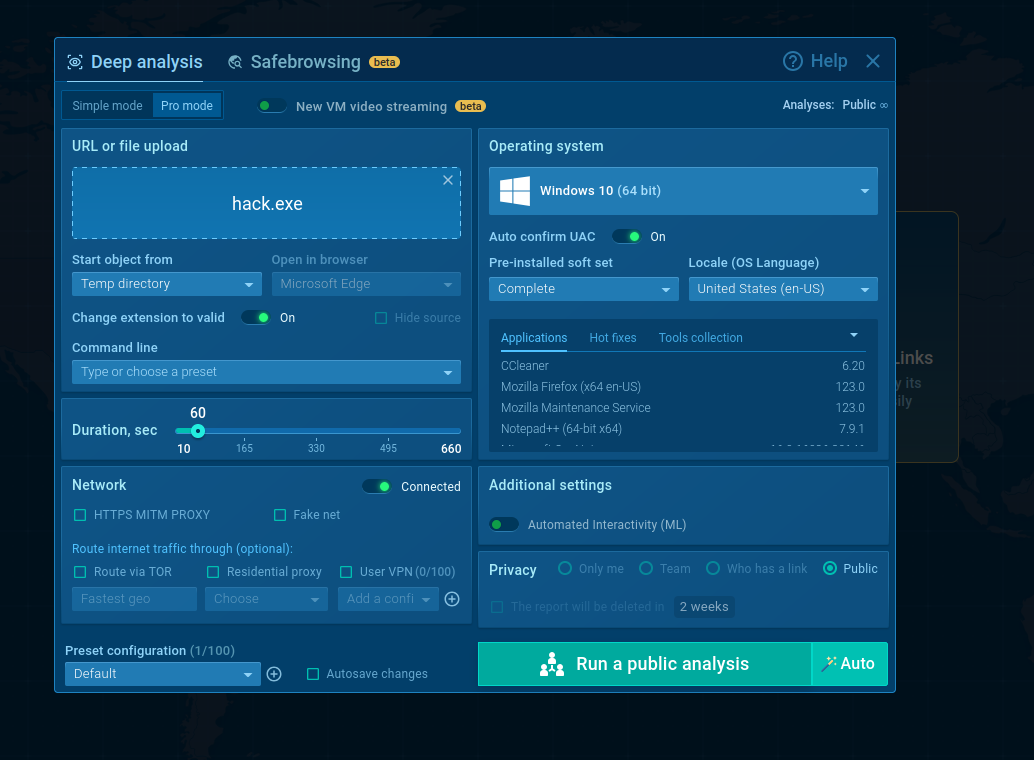Viewport: 1034px width, 760px height.
Task: Click the Safebrowsing tab icon
Action: pos(235,62)
